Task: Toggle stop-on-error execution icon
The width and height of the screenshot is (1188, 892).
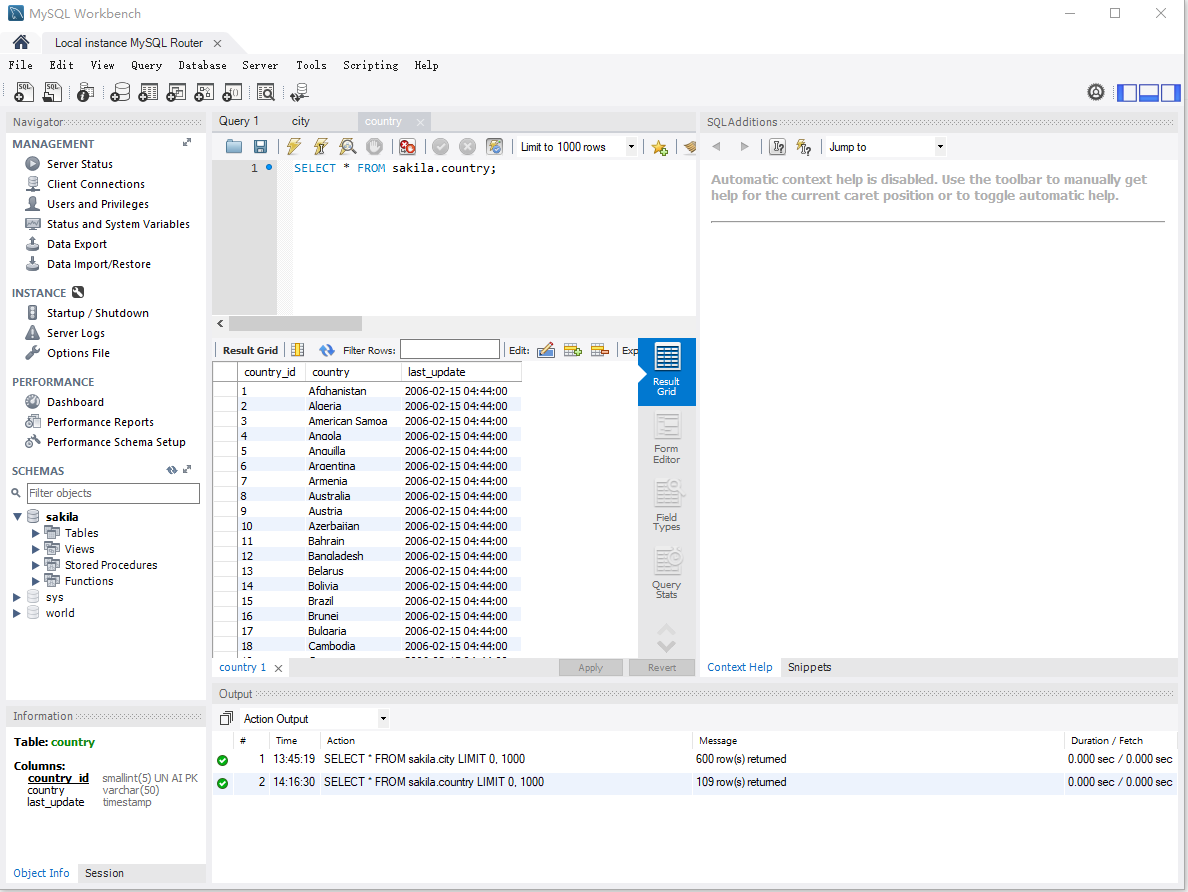Action: coord(408,147)
